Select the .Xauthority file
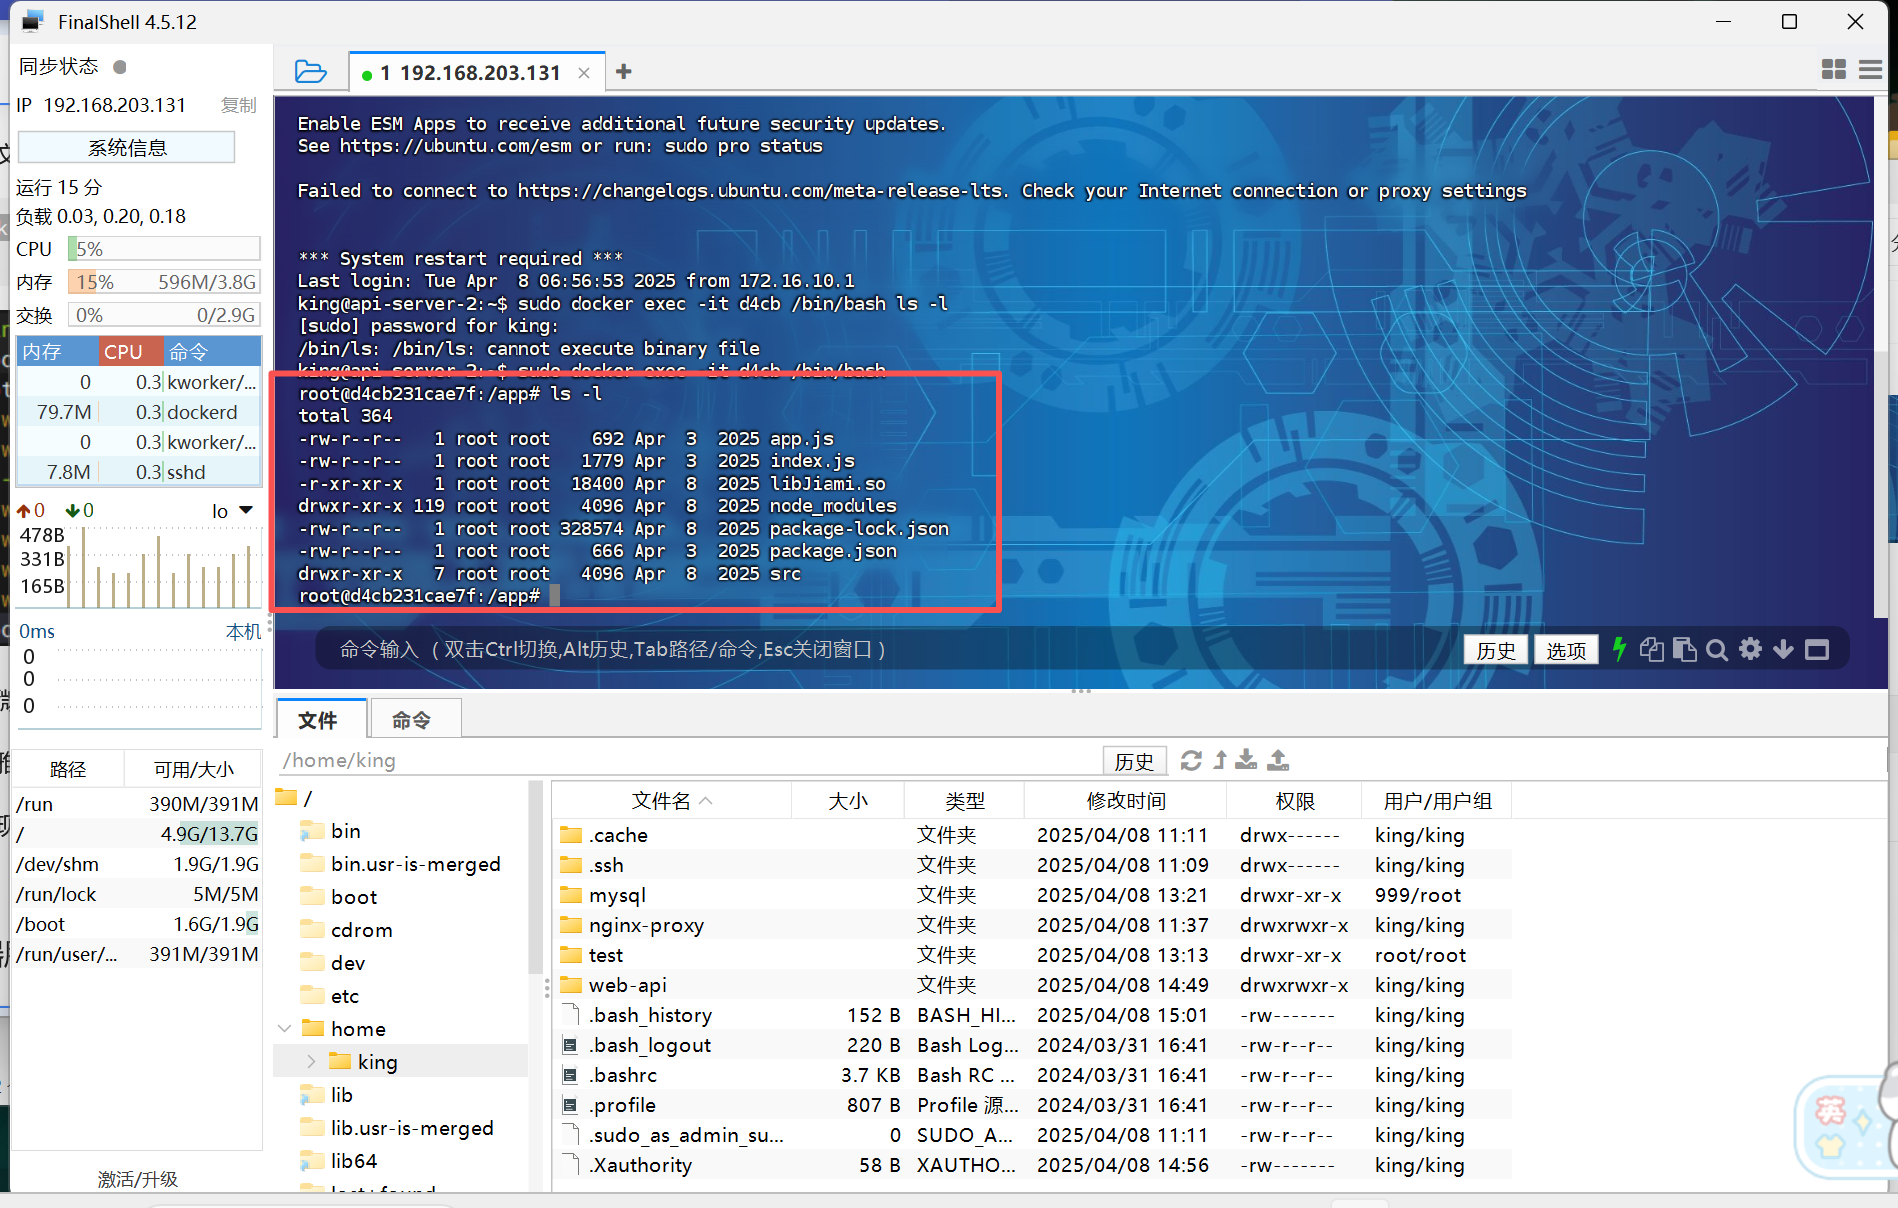Viewport: 1898px width, 1208px height. (1031, 1165)
